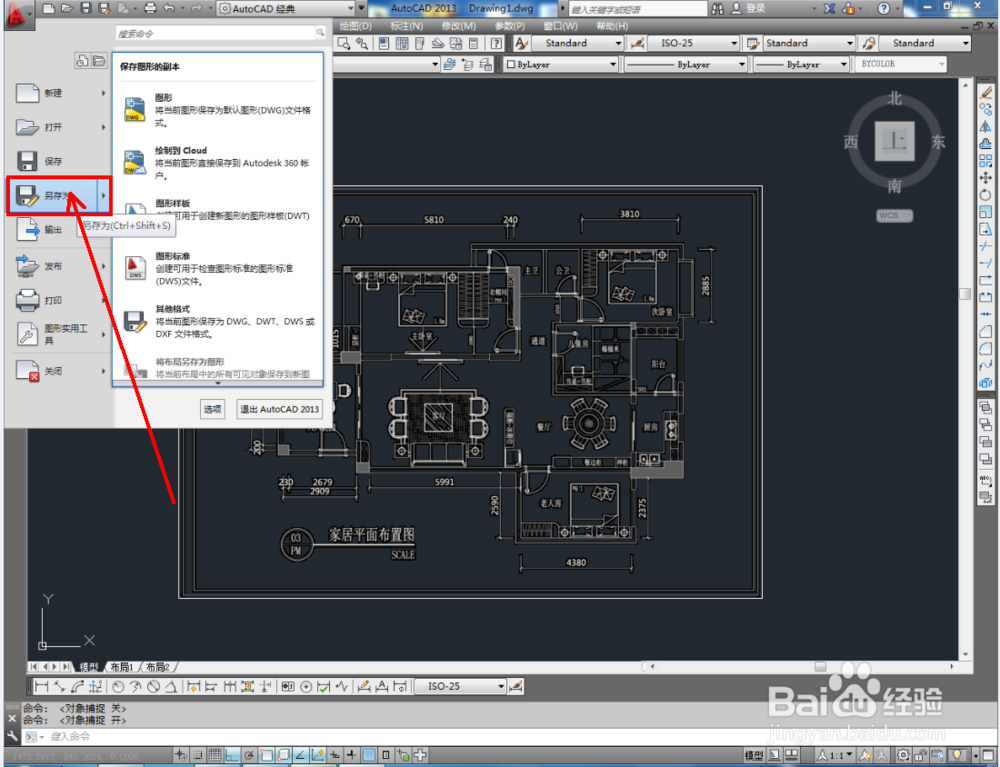Image resolution: width=1000 pixels, height=767 pixels.
Task: Click the quick access Save disk icon
Action: click(86, 8)
